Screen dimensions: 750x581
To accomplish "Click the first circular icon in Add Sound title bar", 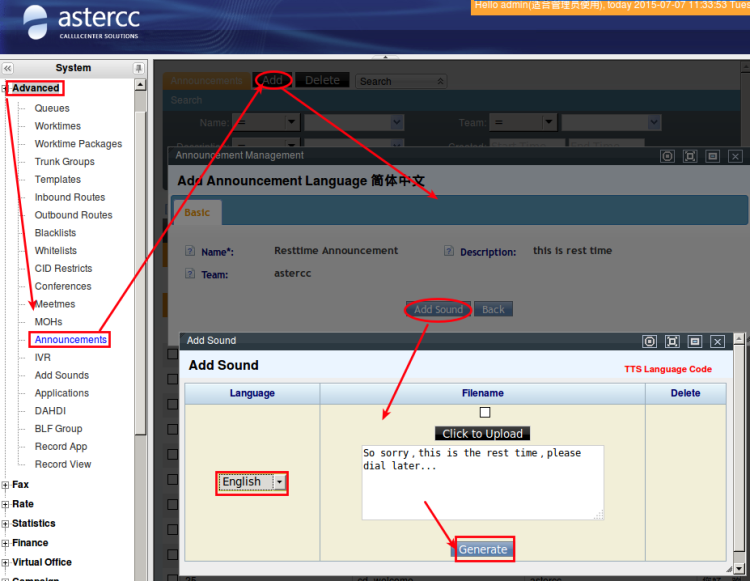I will (x=649, y=341).
